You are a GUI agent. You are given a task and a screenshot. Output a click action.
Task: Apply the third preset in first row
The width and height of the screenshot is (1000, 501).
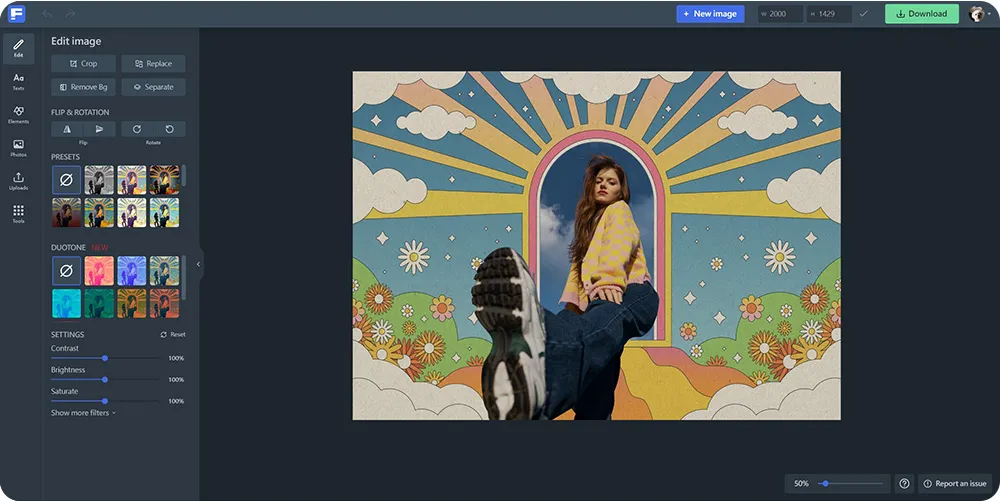tap(131, 180)
